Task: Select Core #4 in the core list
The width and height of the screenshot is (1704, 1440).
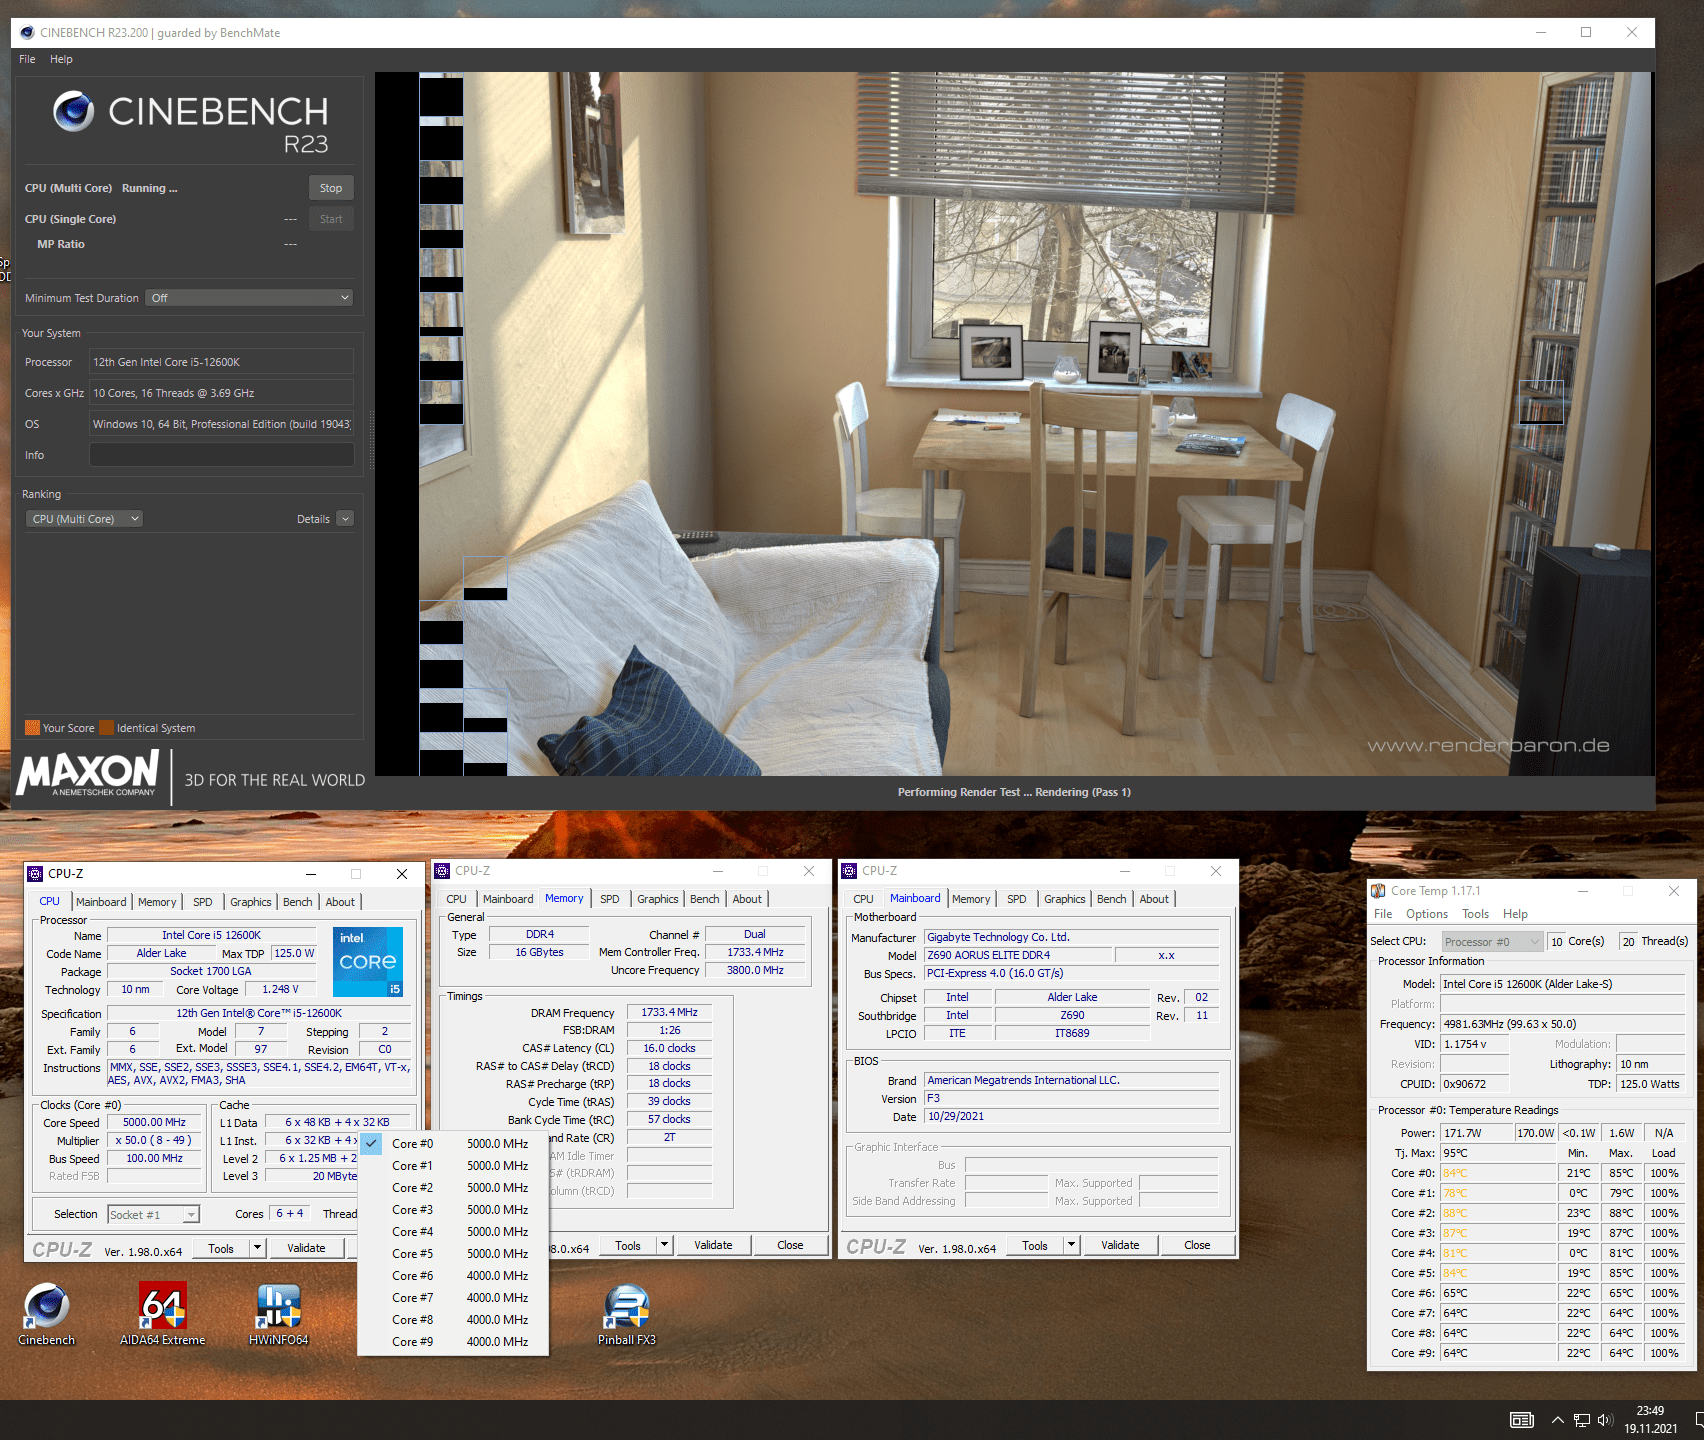Action: pyautogui.click(x=453, y=1231)
